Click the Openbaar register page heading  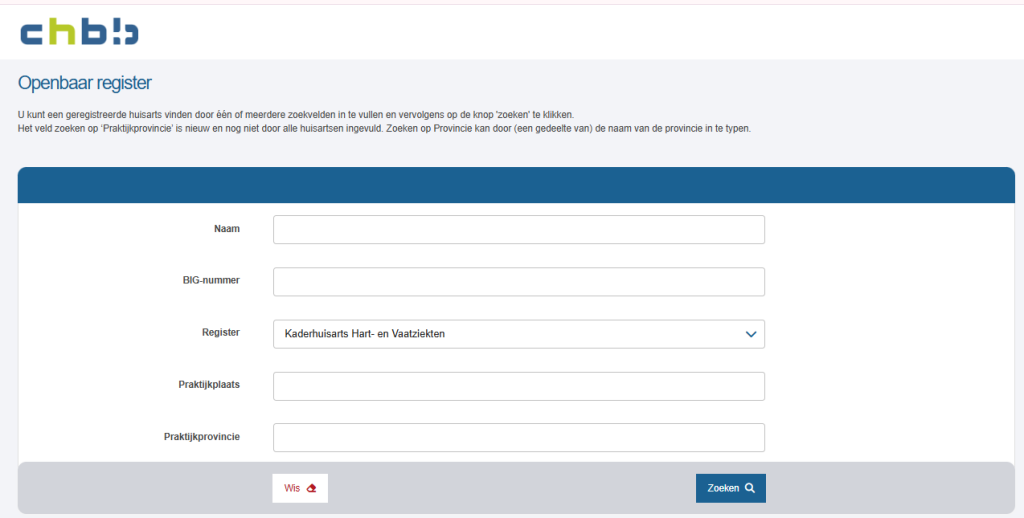click(x=85, y=83)
